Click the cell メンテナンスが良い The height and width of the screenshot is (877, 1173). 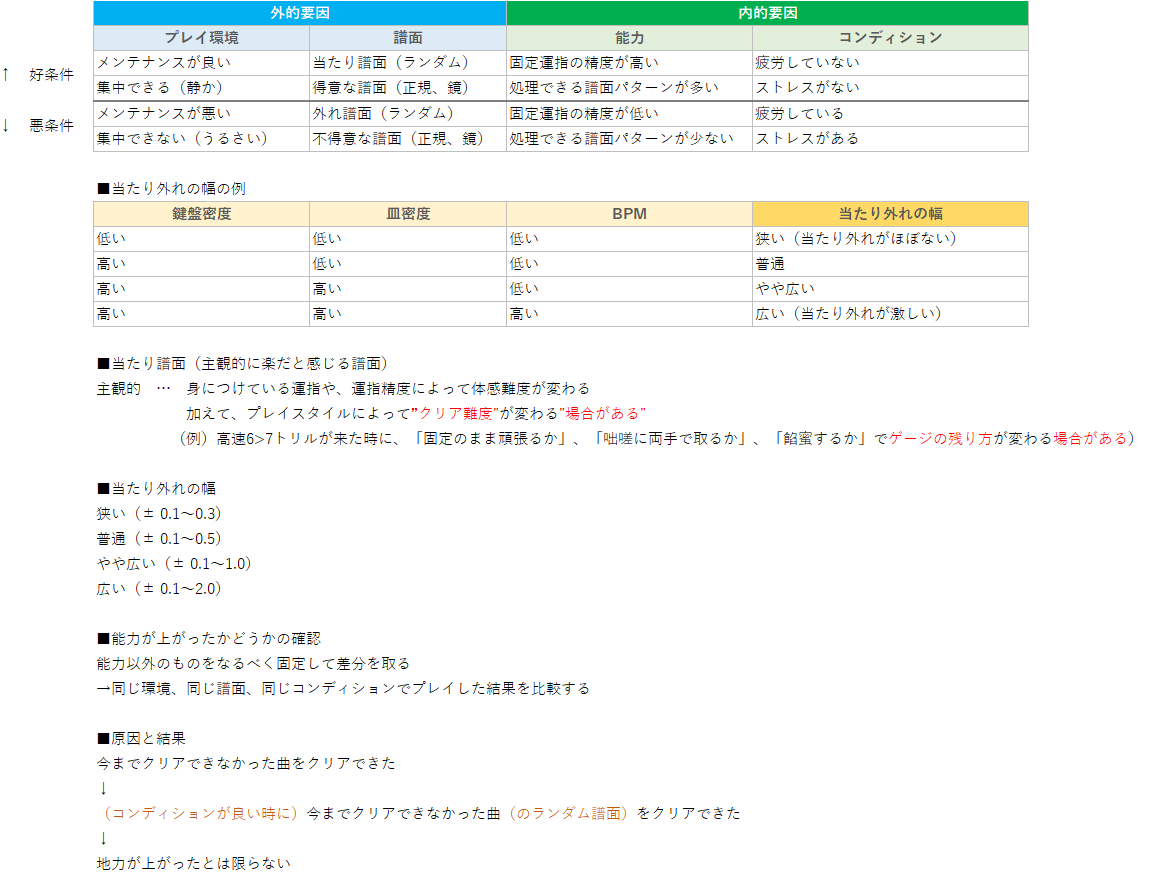(x=201, y=63)
